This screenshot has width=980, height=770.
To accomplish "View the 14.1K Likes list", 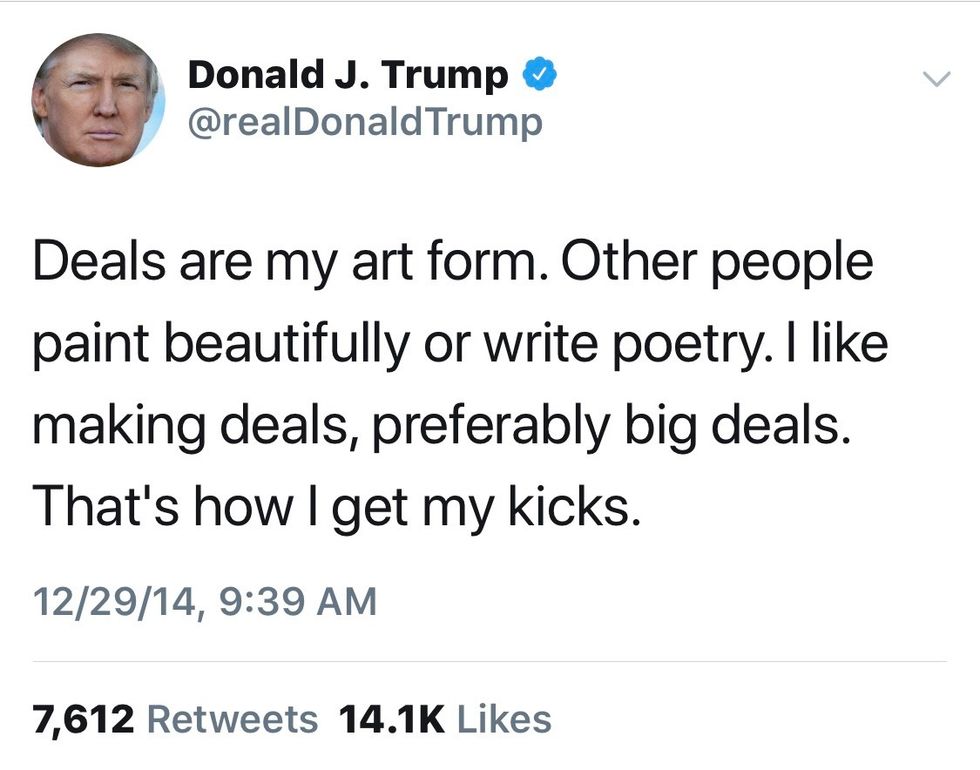I will [x=445, y=718].
